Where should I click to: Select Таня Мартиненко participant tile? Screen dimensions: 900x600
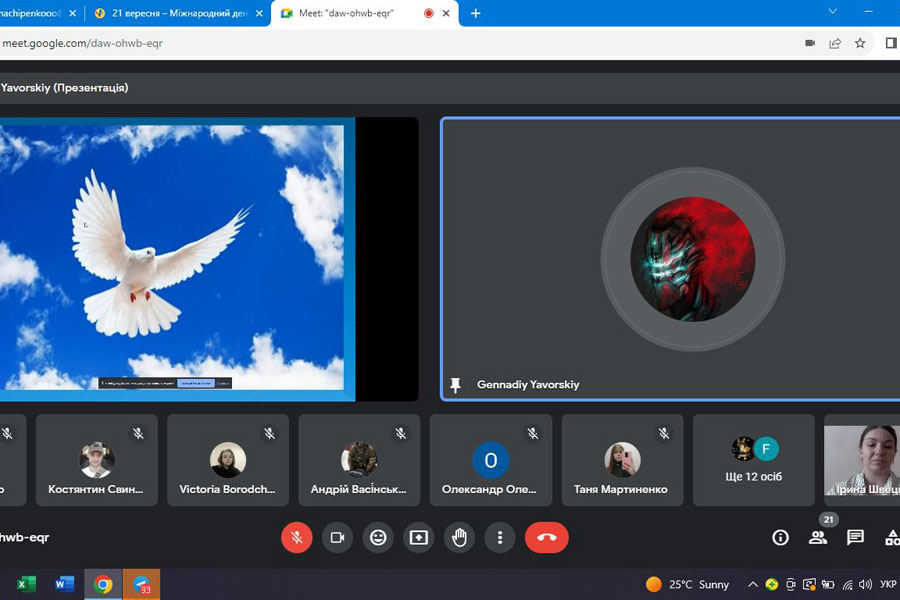[622, 460]
